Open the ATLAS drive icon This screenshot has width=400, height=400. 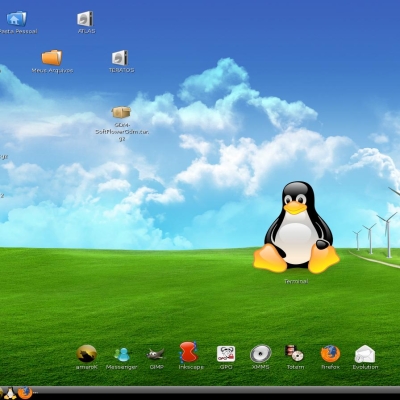85,19
